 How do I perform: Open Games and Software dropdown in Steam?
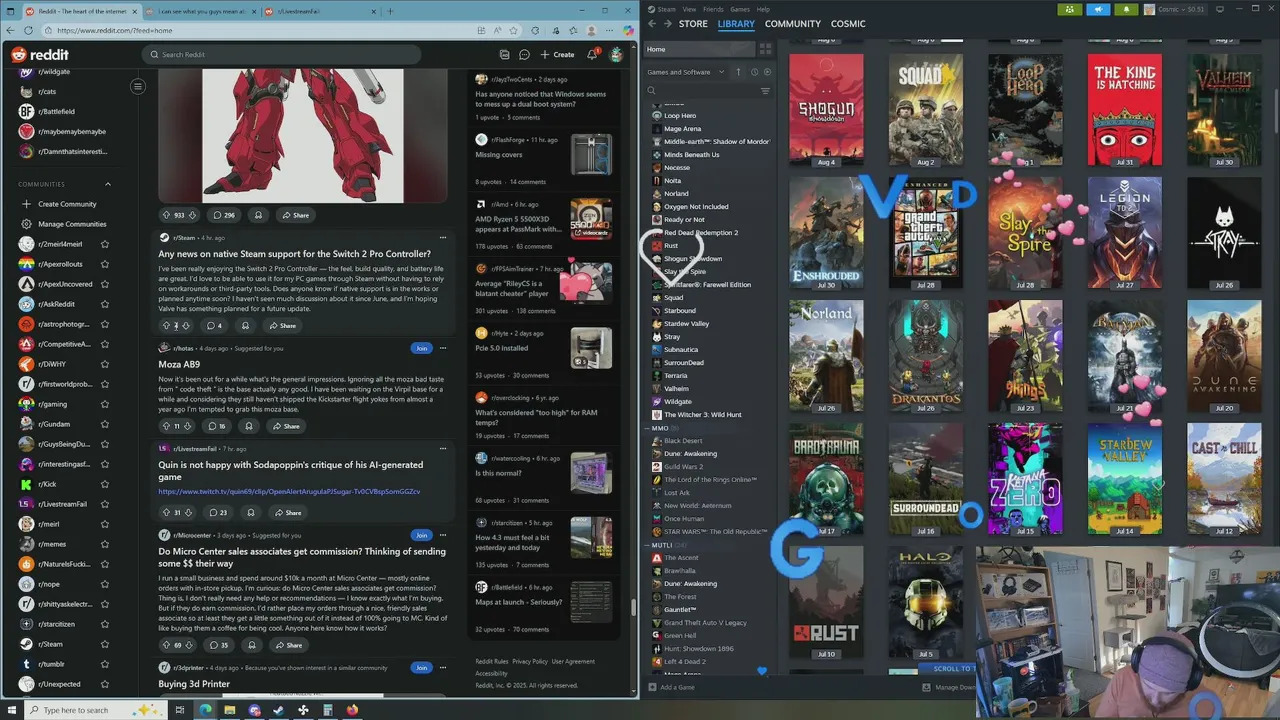685,72
